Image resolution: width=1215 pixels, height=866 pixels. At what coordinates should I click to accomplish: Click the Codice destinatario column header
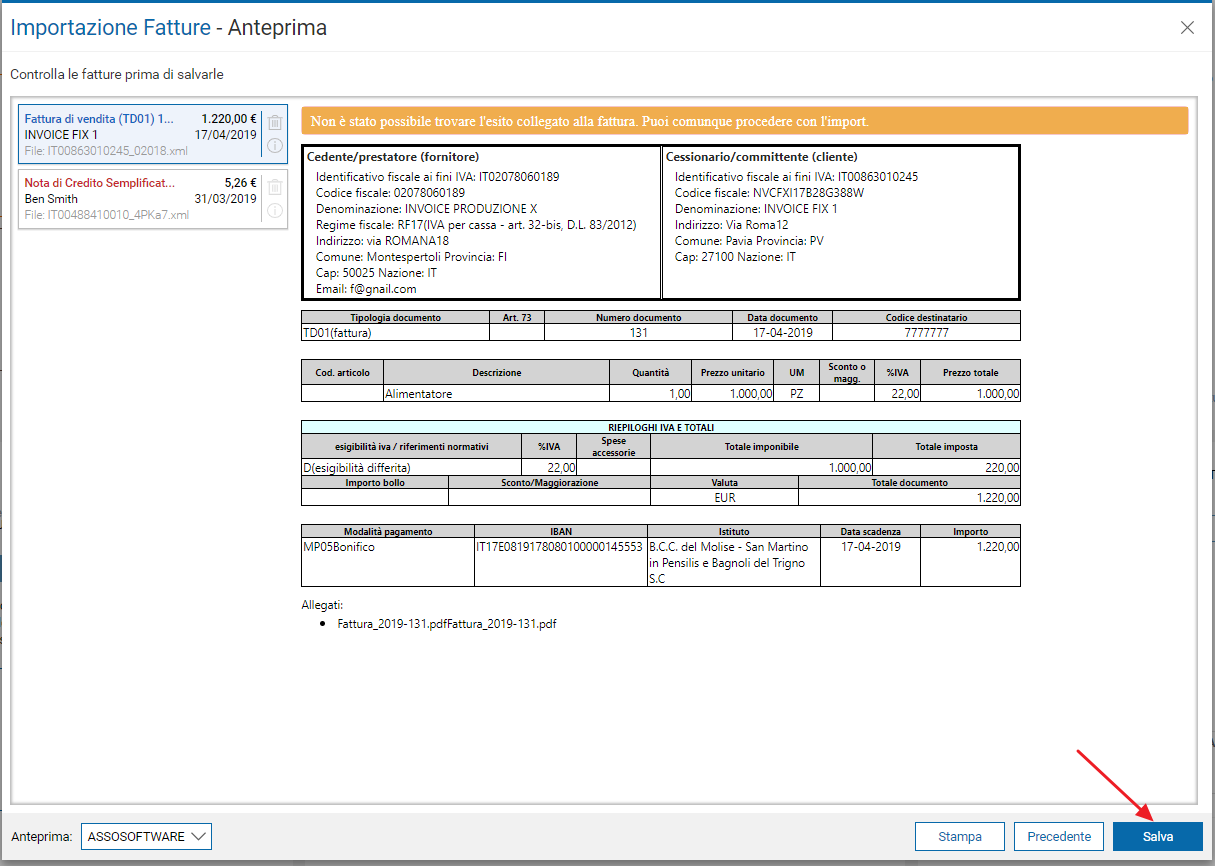pos(927,318)
